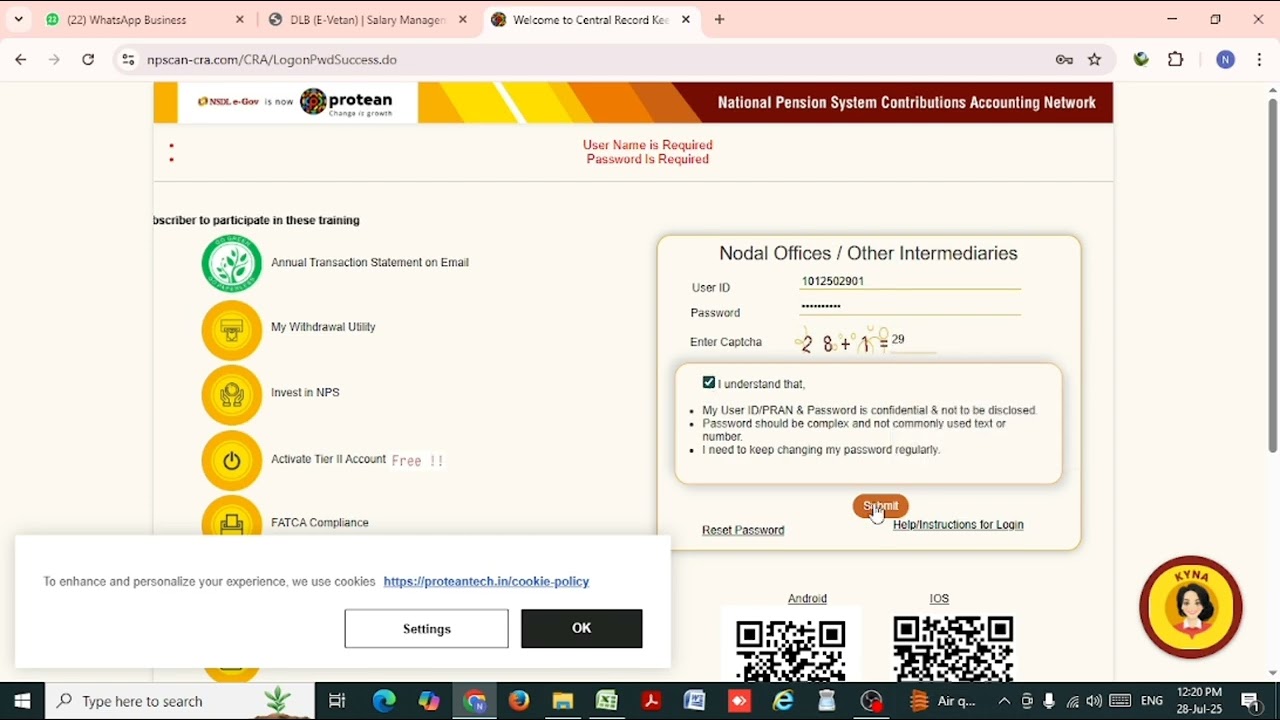Open saved password manager key icon
The width and height of the screenshot is (1280, 720).
(1064, 60)
